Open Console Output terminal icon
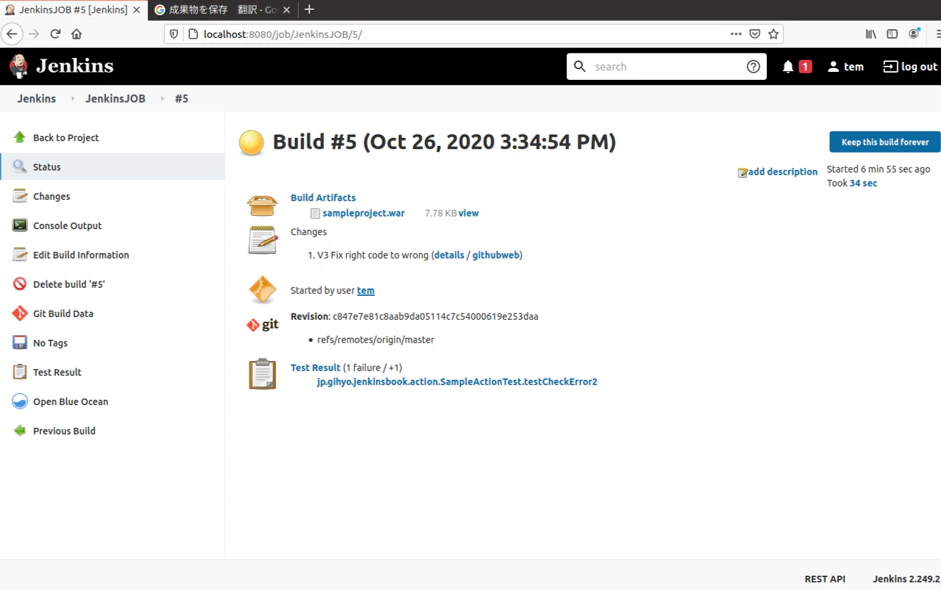 point(20,225)
